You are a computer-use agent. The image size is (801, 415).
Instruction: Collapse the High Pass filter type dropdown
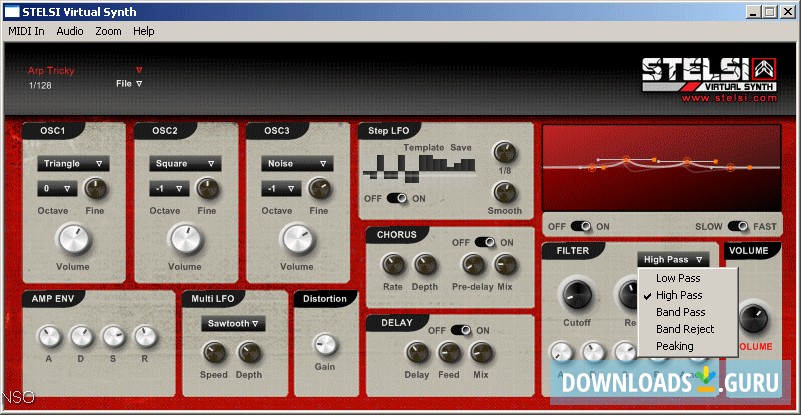coord(673,260)
